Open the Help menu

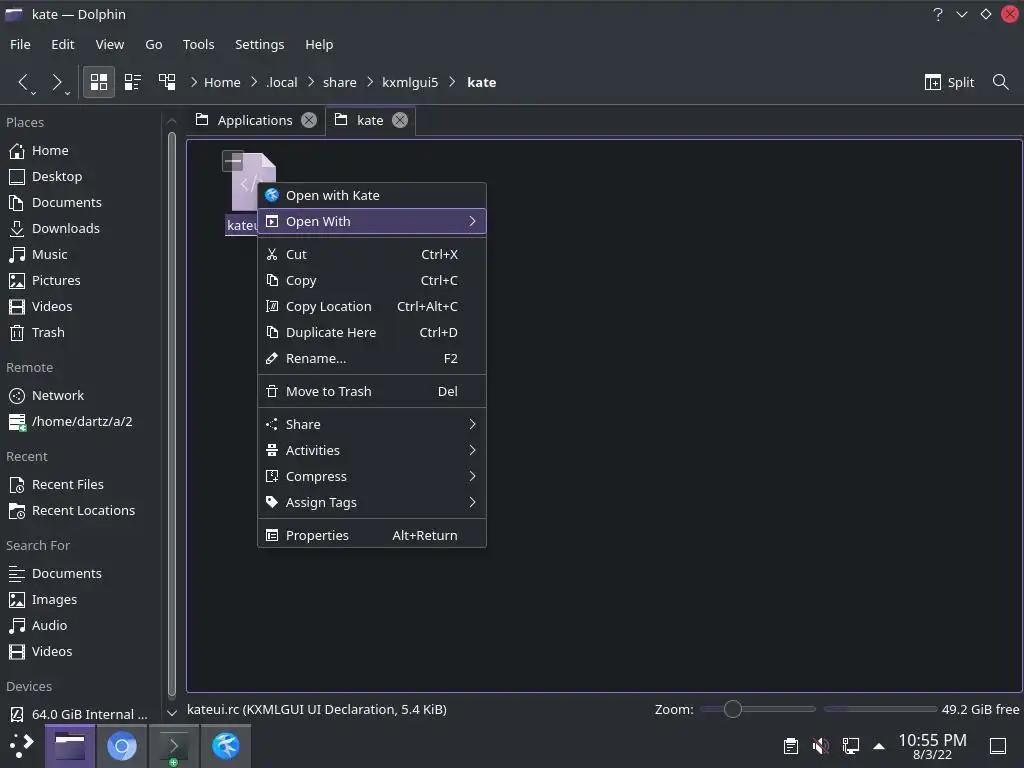coord(319,44)
